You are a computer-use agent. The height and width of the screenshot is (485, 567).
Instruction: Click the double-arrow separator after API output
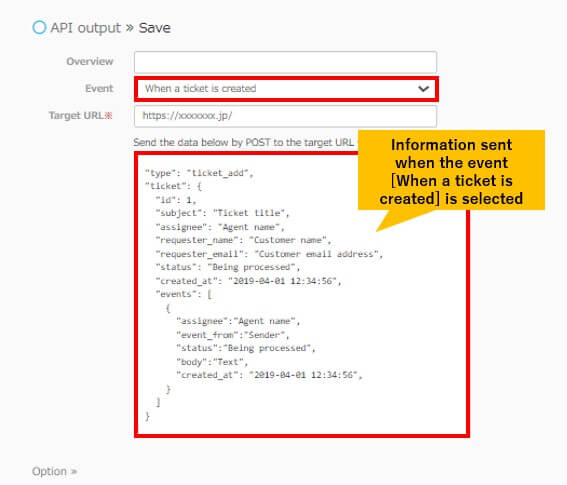click(x=129, y=28)
